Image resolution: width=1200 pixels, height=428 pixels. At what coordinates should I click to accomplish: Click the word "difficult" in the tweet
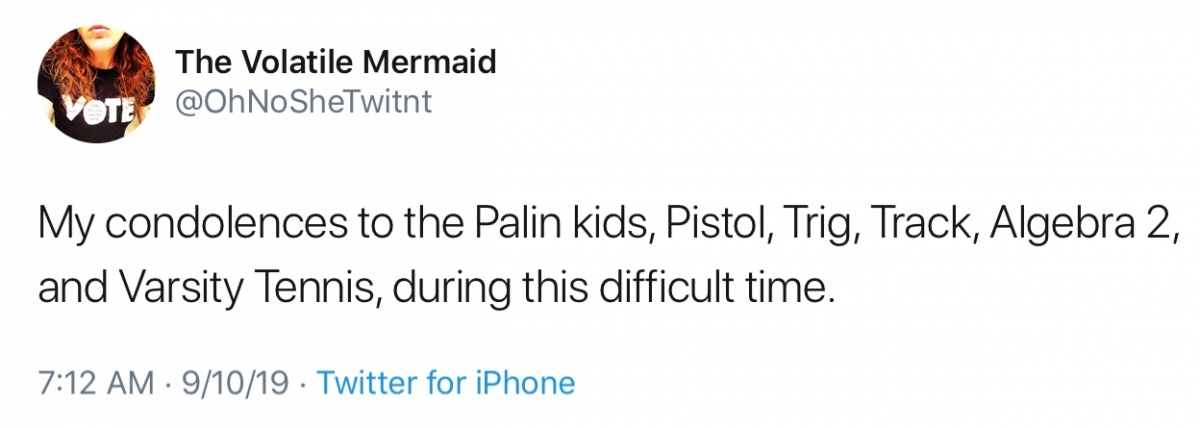(650, 287)
